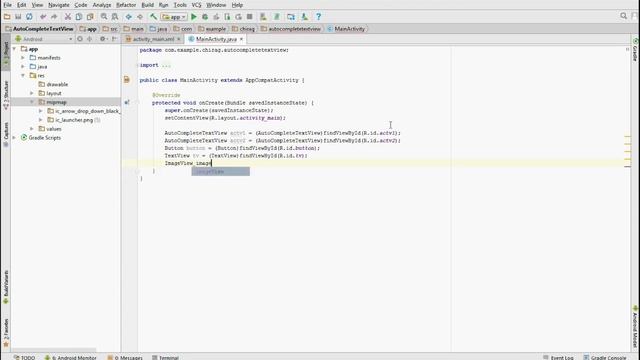Screen dimensions: 640x360
Task: Click Collapse All icon in Project panel
Action: [x=89, y=39]
